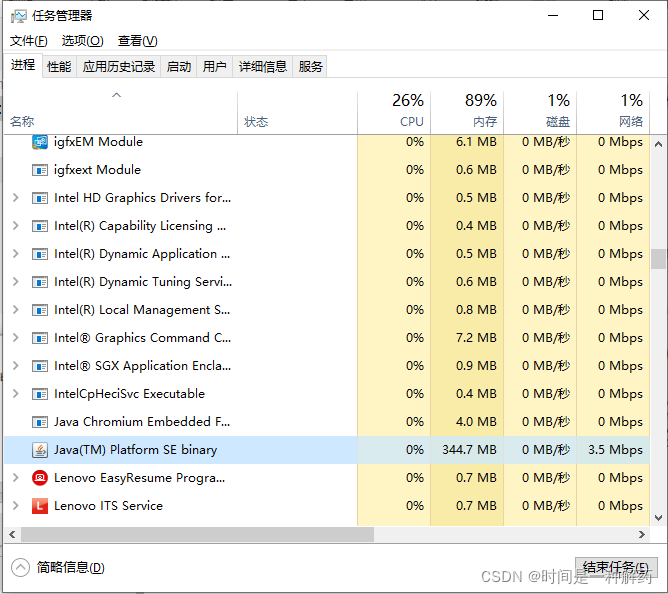Select the IntelCpHeciSvc Executable row name

[x=130, y=394]
